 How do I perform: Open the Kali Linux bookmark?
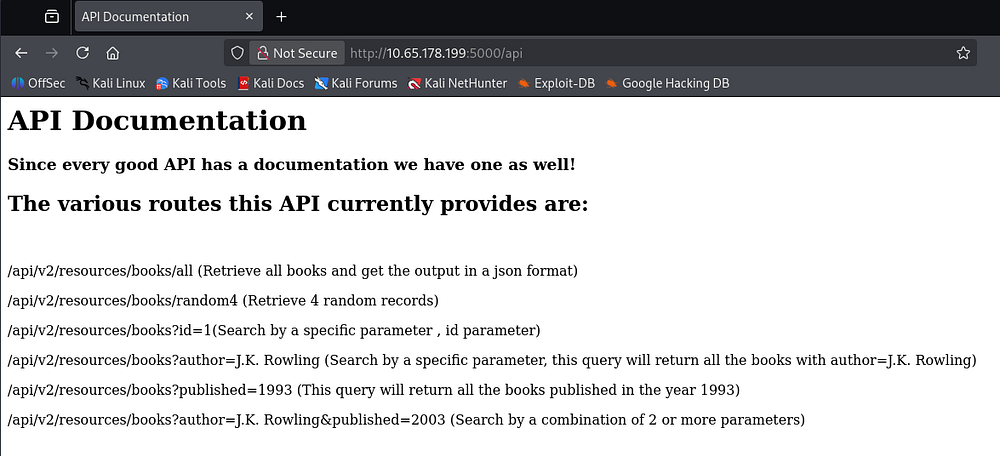pyautogui.click(x=110, y=83)
